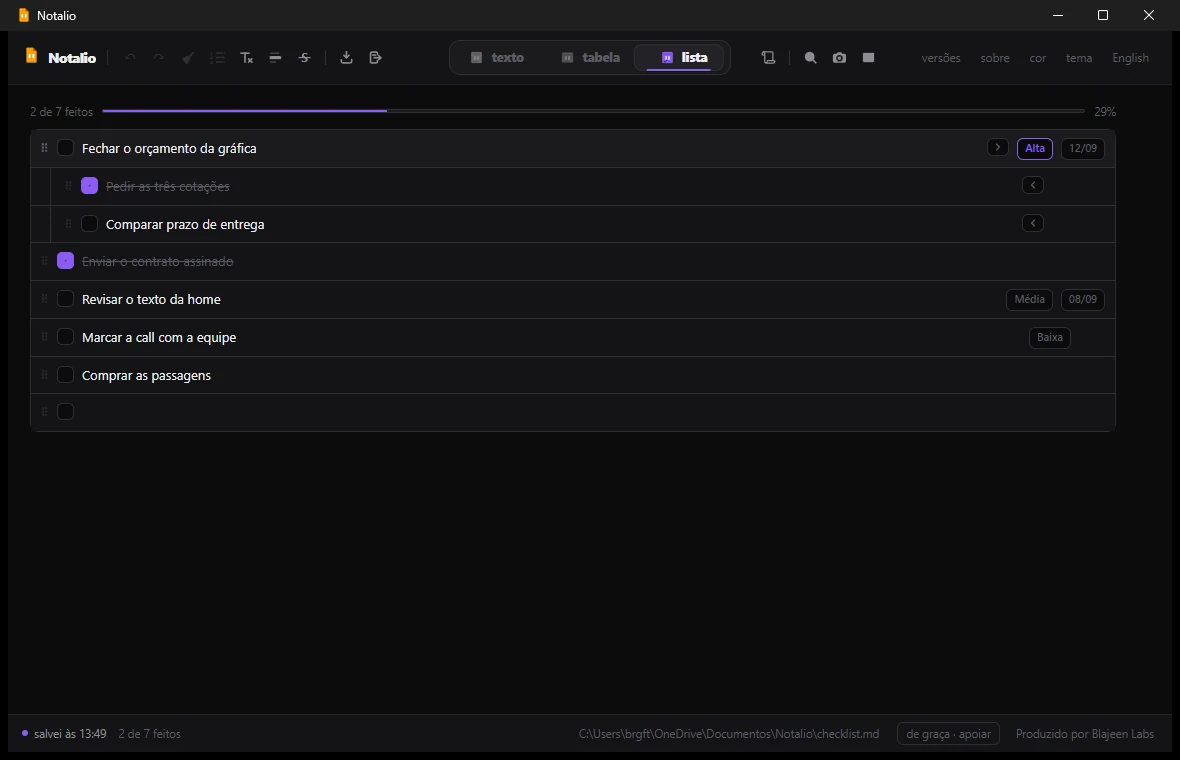This screenshot has height=760, width=1180.
Task: Tick the 'Comprar as passagens' checkbox
Action: (65, 375)
